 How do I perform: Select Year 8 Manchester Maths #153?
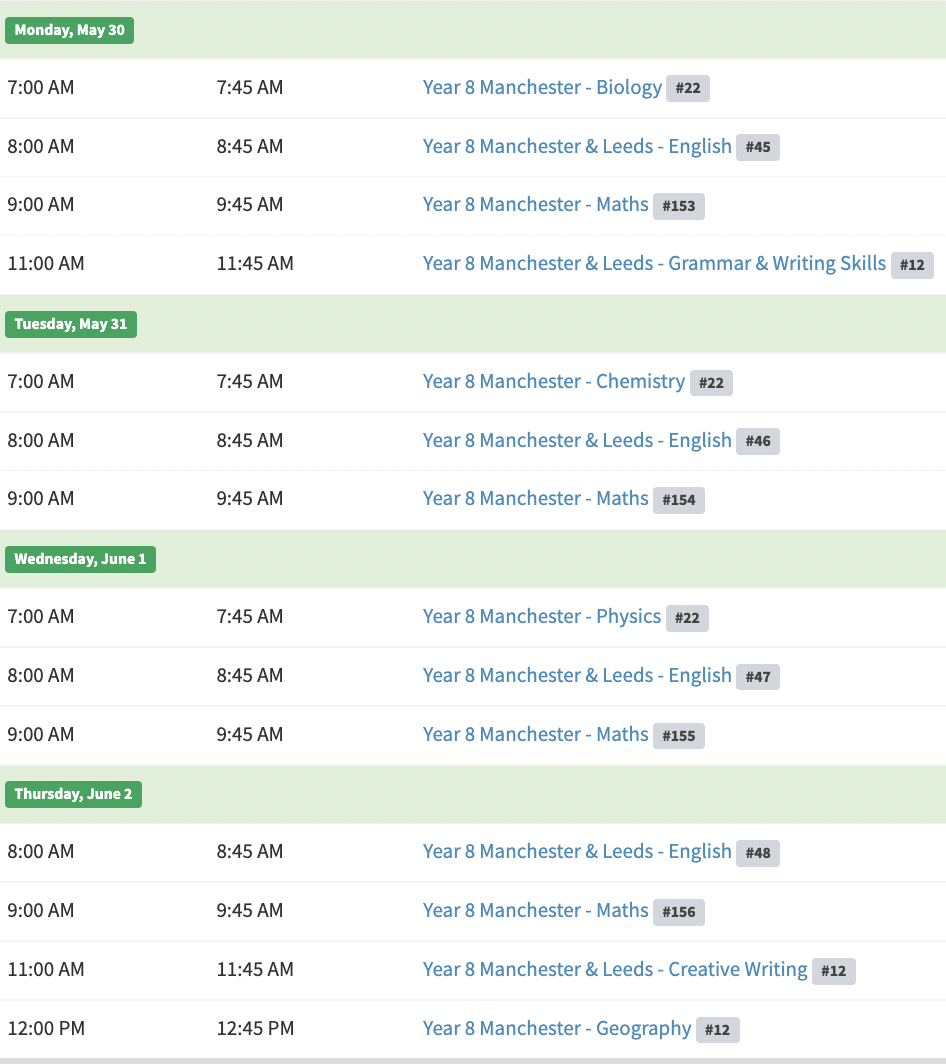tap(535, 205)
